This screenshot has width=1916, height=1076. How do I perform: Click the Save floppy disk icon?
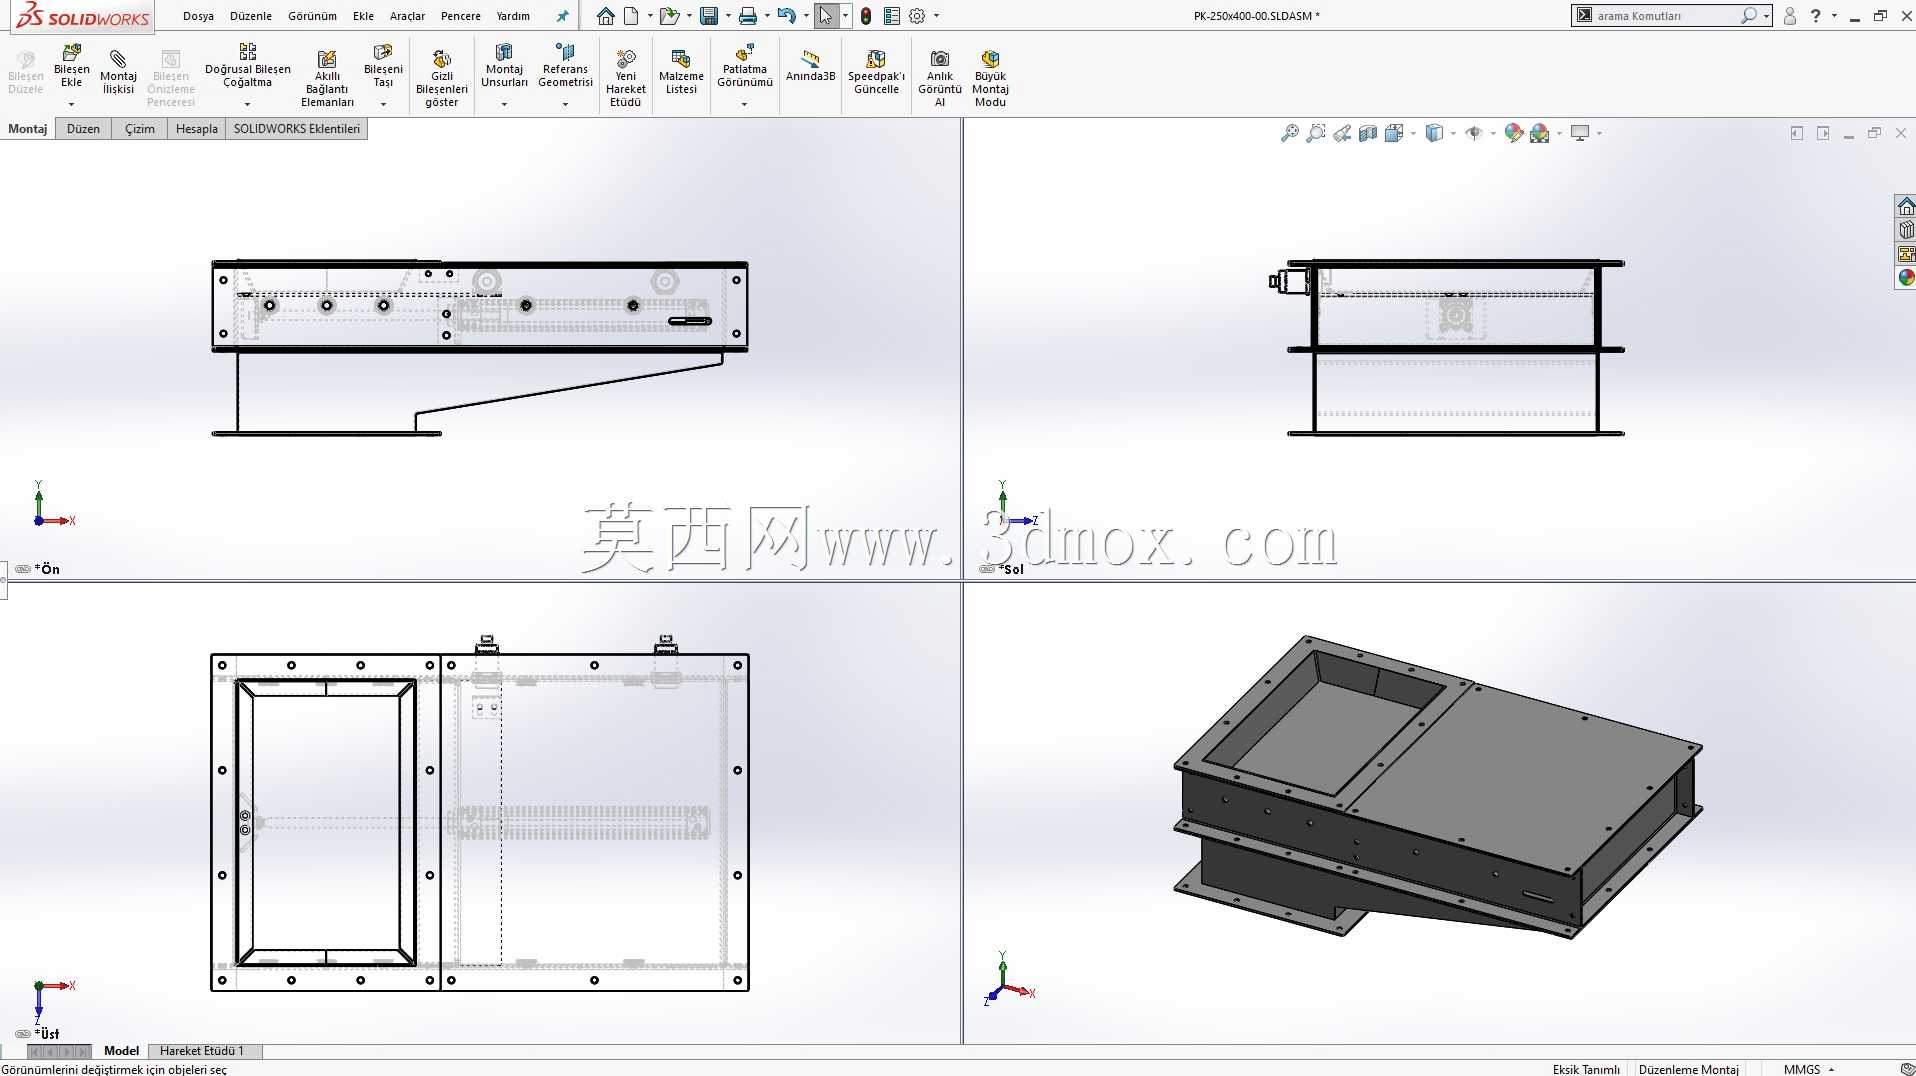click(x=709, y=16)
